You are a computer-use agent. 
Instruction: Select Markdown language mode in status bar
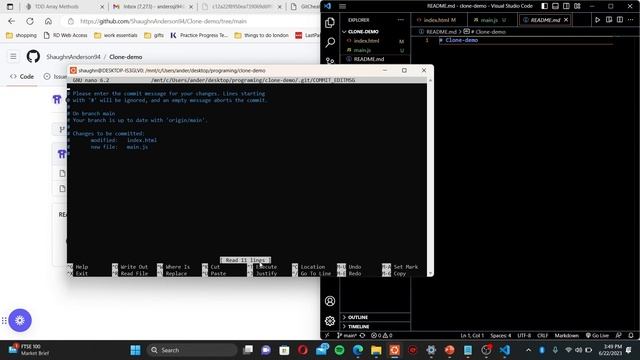(x=567, y=336)
